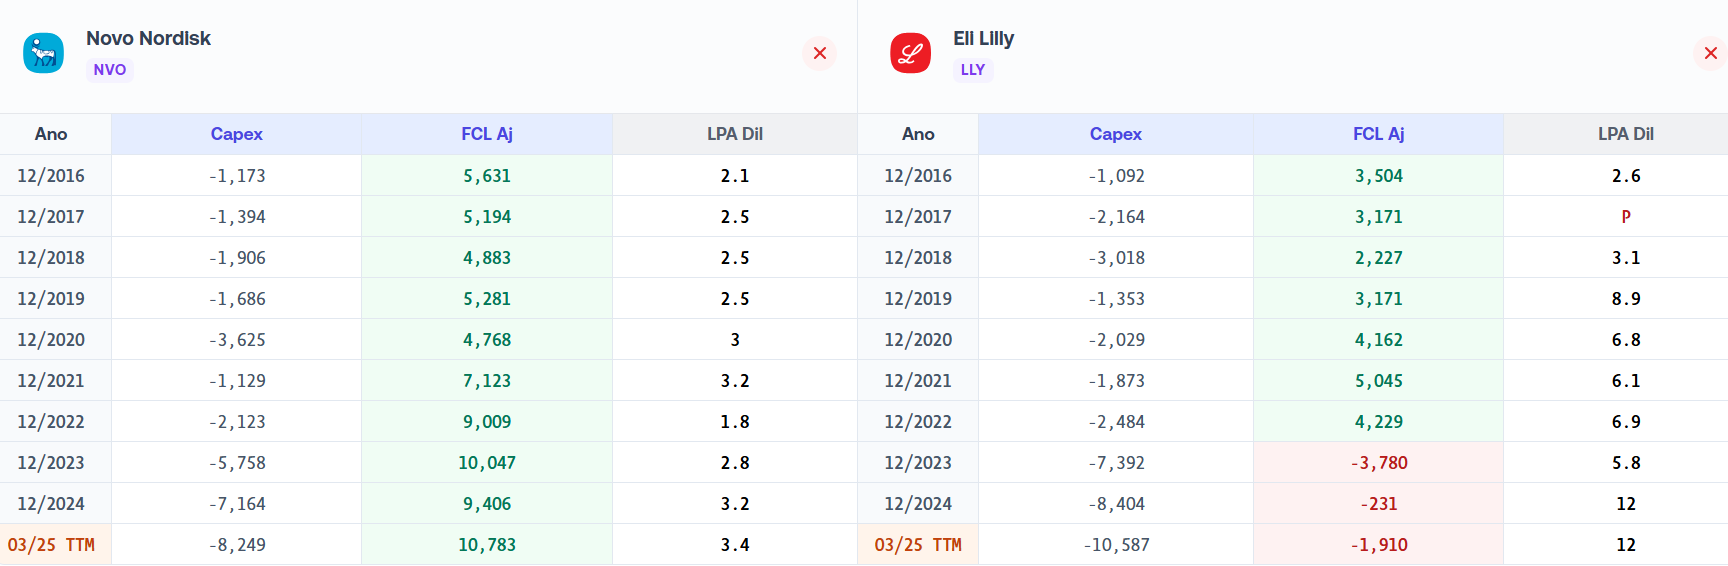Select Novo Nordisk FCL Aj value 5,194
The height and width of the screenshot is (566, 1728).
point(487,217)
